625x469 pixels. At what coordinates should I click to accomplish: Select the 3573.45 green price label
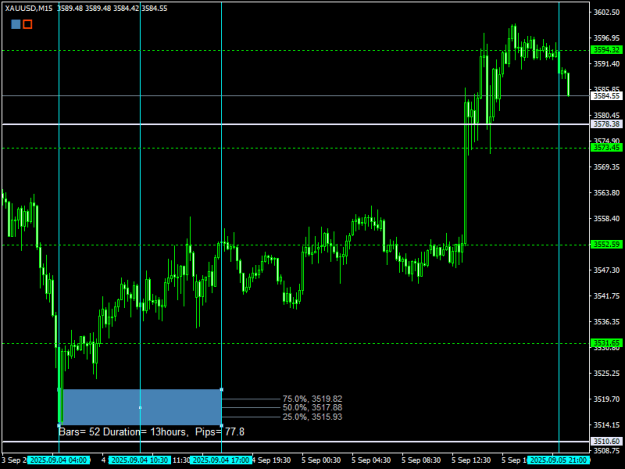pyautogui.click(x=606, y=148)
